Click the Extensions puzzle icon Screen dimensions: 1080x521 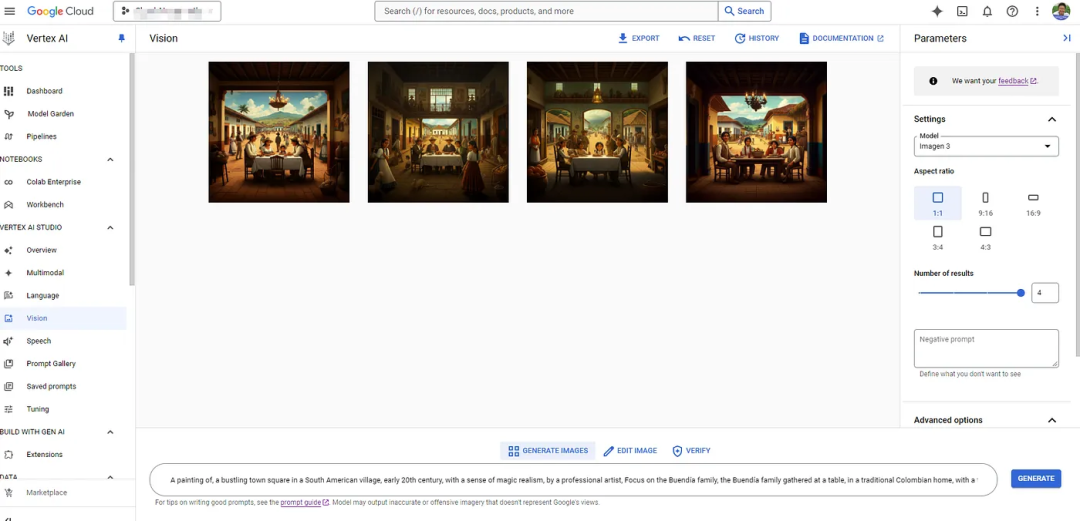(8, 455)
